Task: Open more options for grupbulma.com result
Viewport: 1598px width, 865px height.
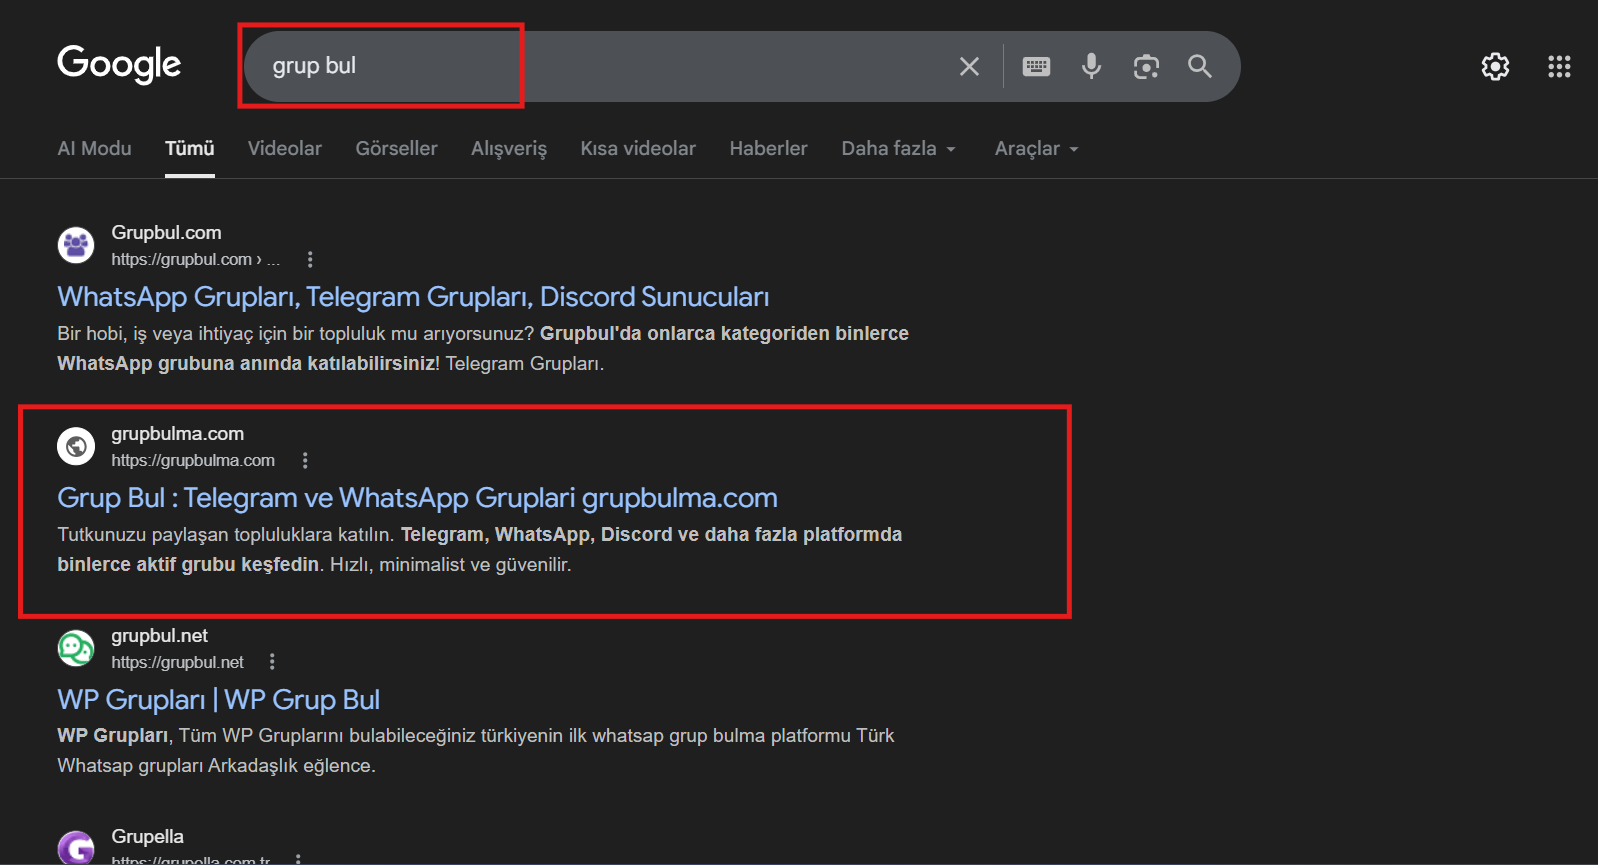Action: click(305, 461)
